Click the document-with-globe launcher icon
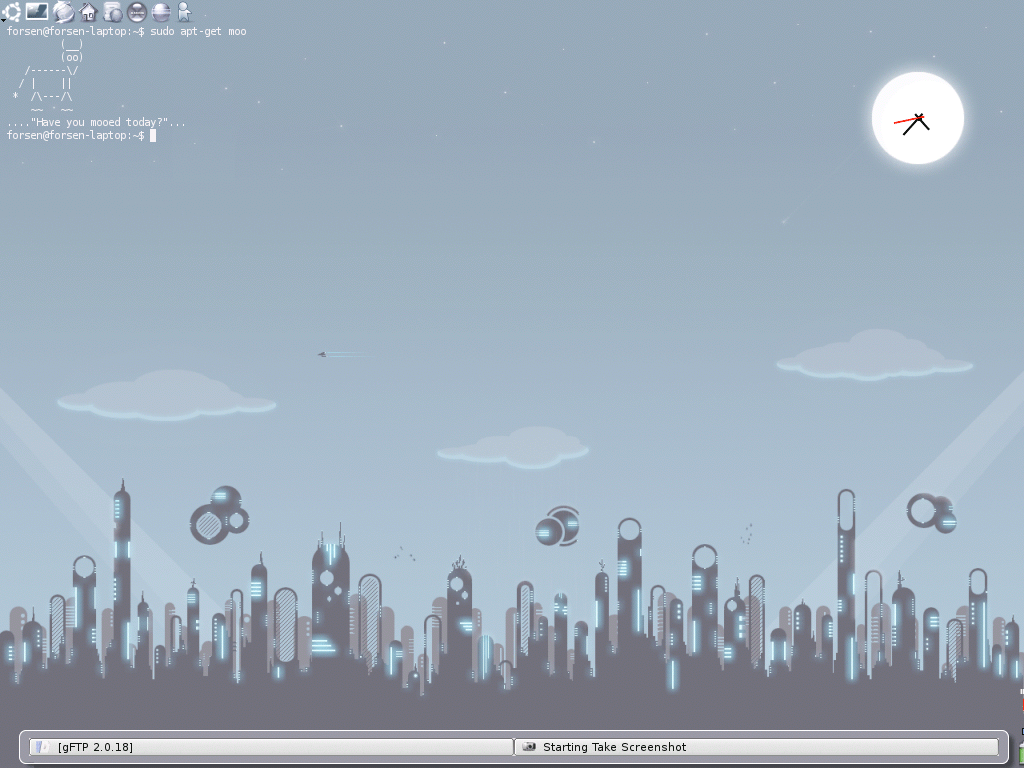This screenshot has height=768, width=1024. point(112,12)
